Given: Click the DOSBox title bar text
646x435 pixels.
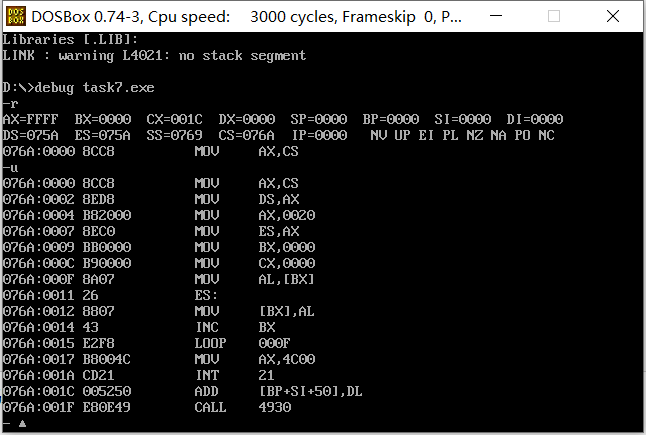Looking at the screenshot, I should pos(246,17).
